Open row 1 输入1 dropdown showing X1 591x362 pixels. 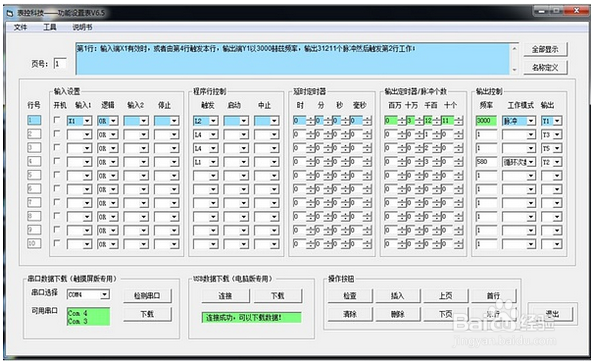coord(79,121)
